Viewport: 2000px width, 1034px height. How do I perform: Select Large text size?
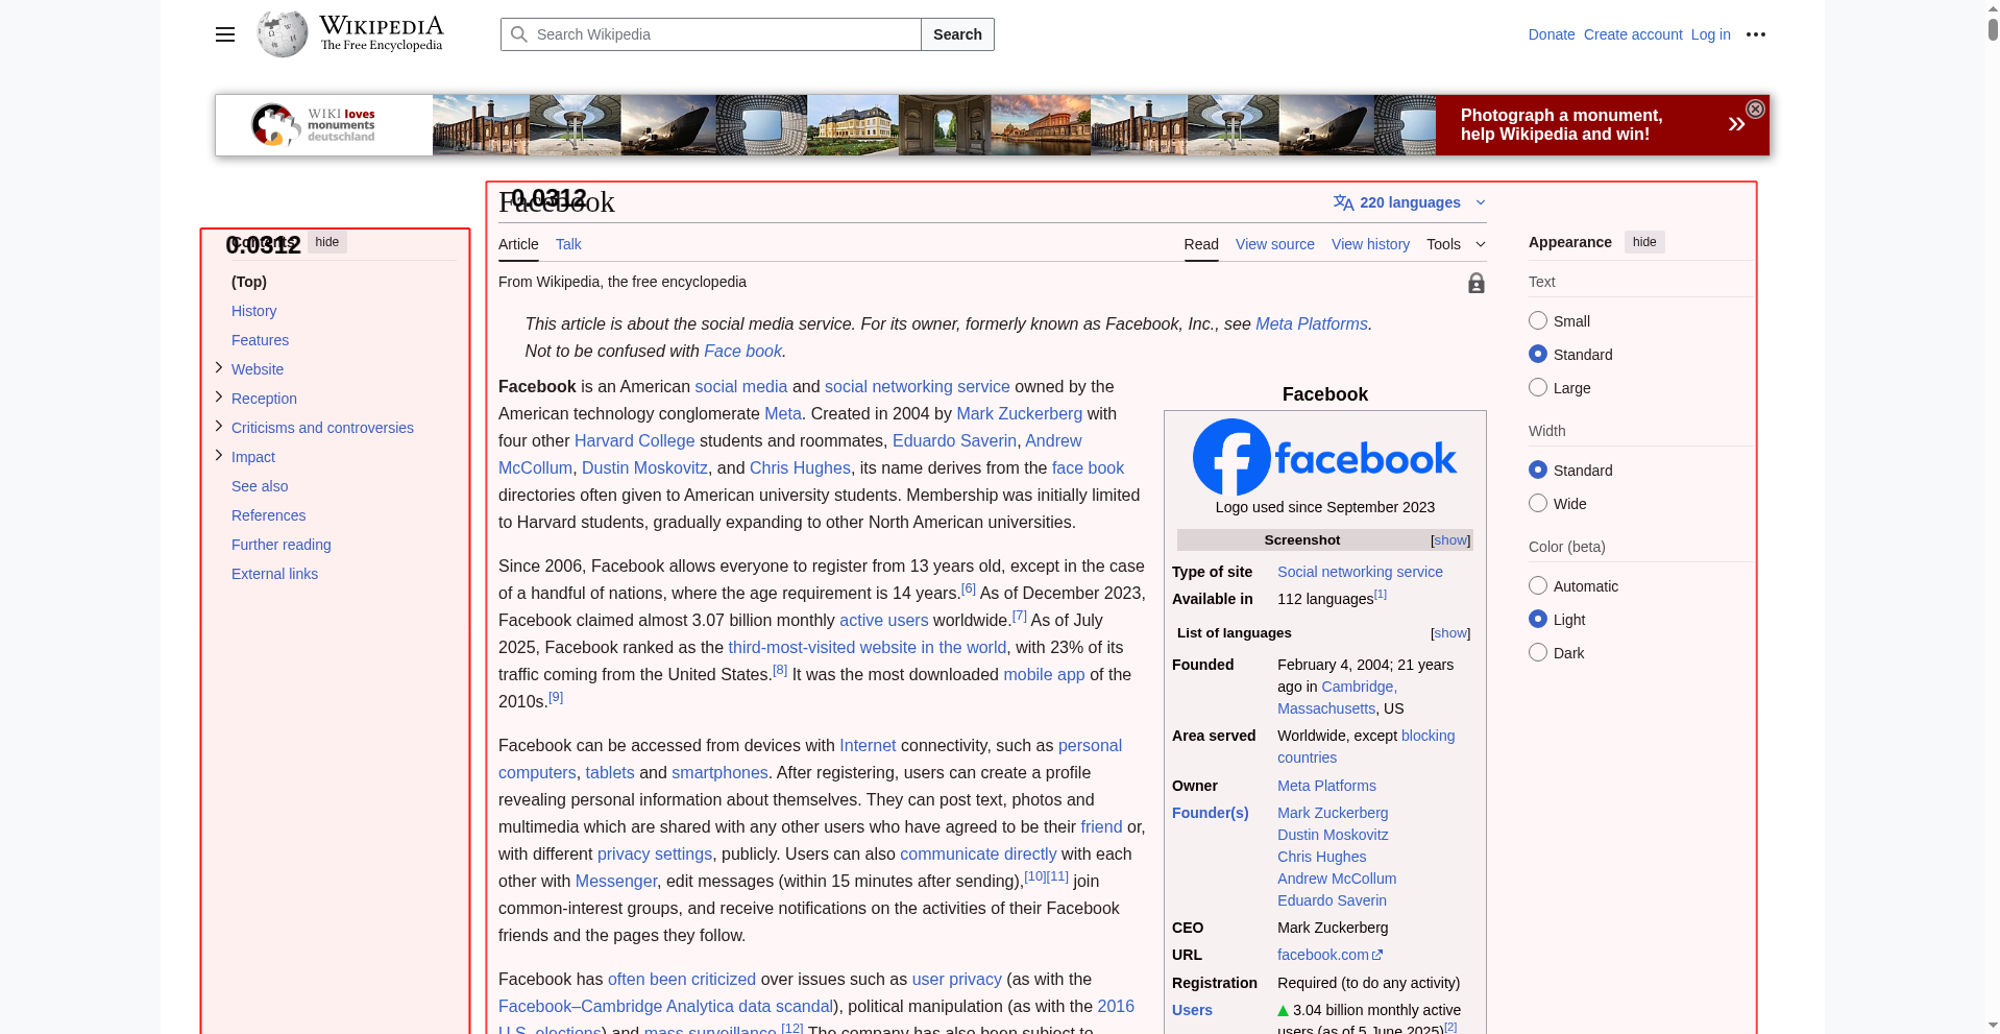point(1538,387)
